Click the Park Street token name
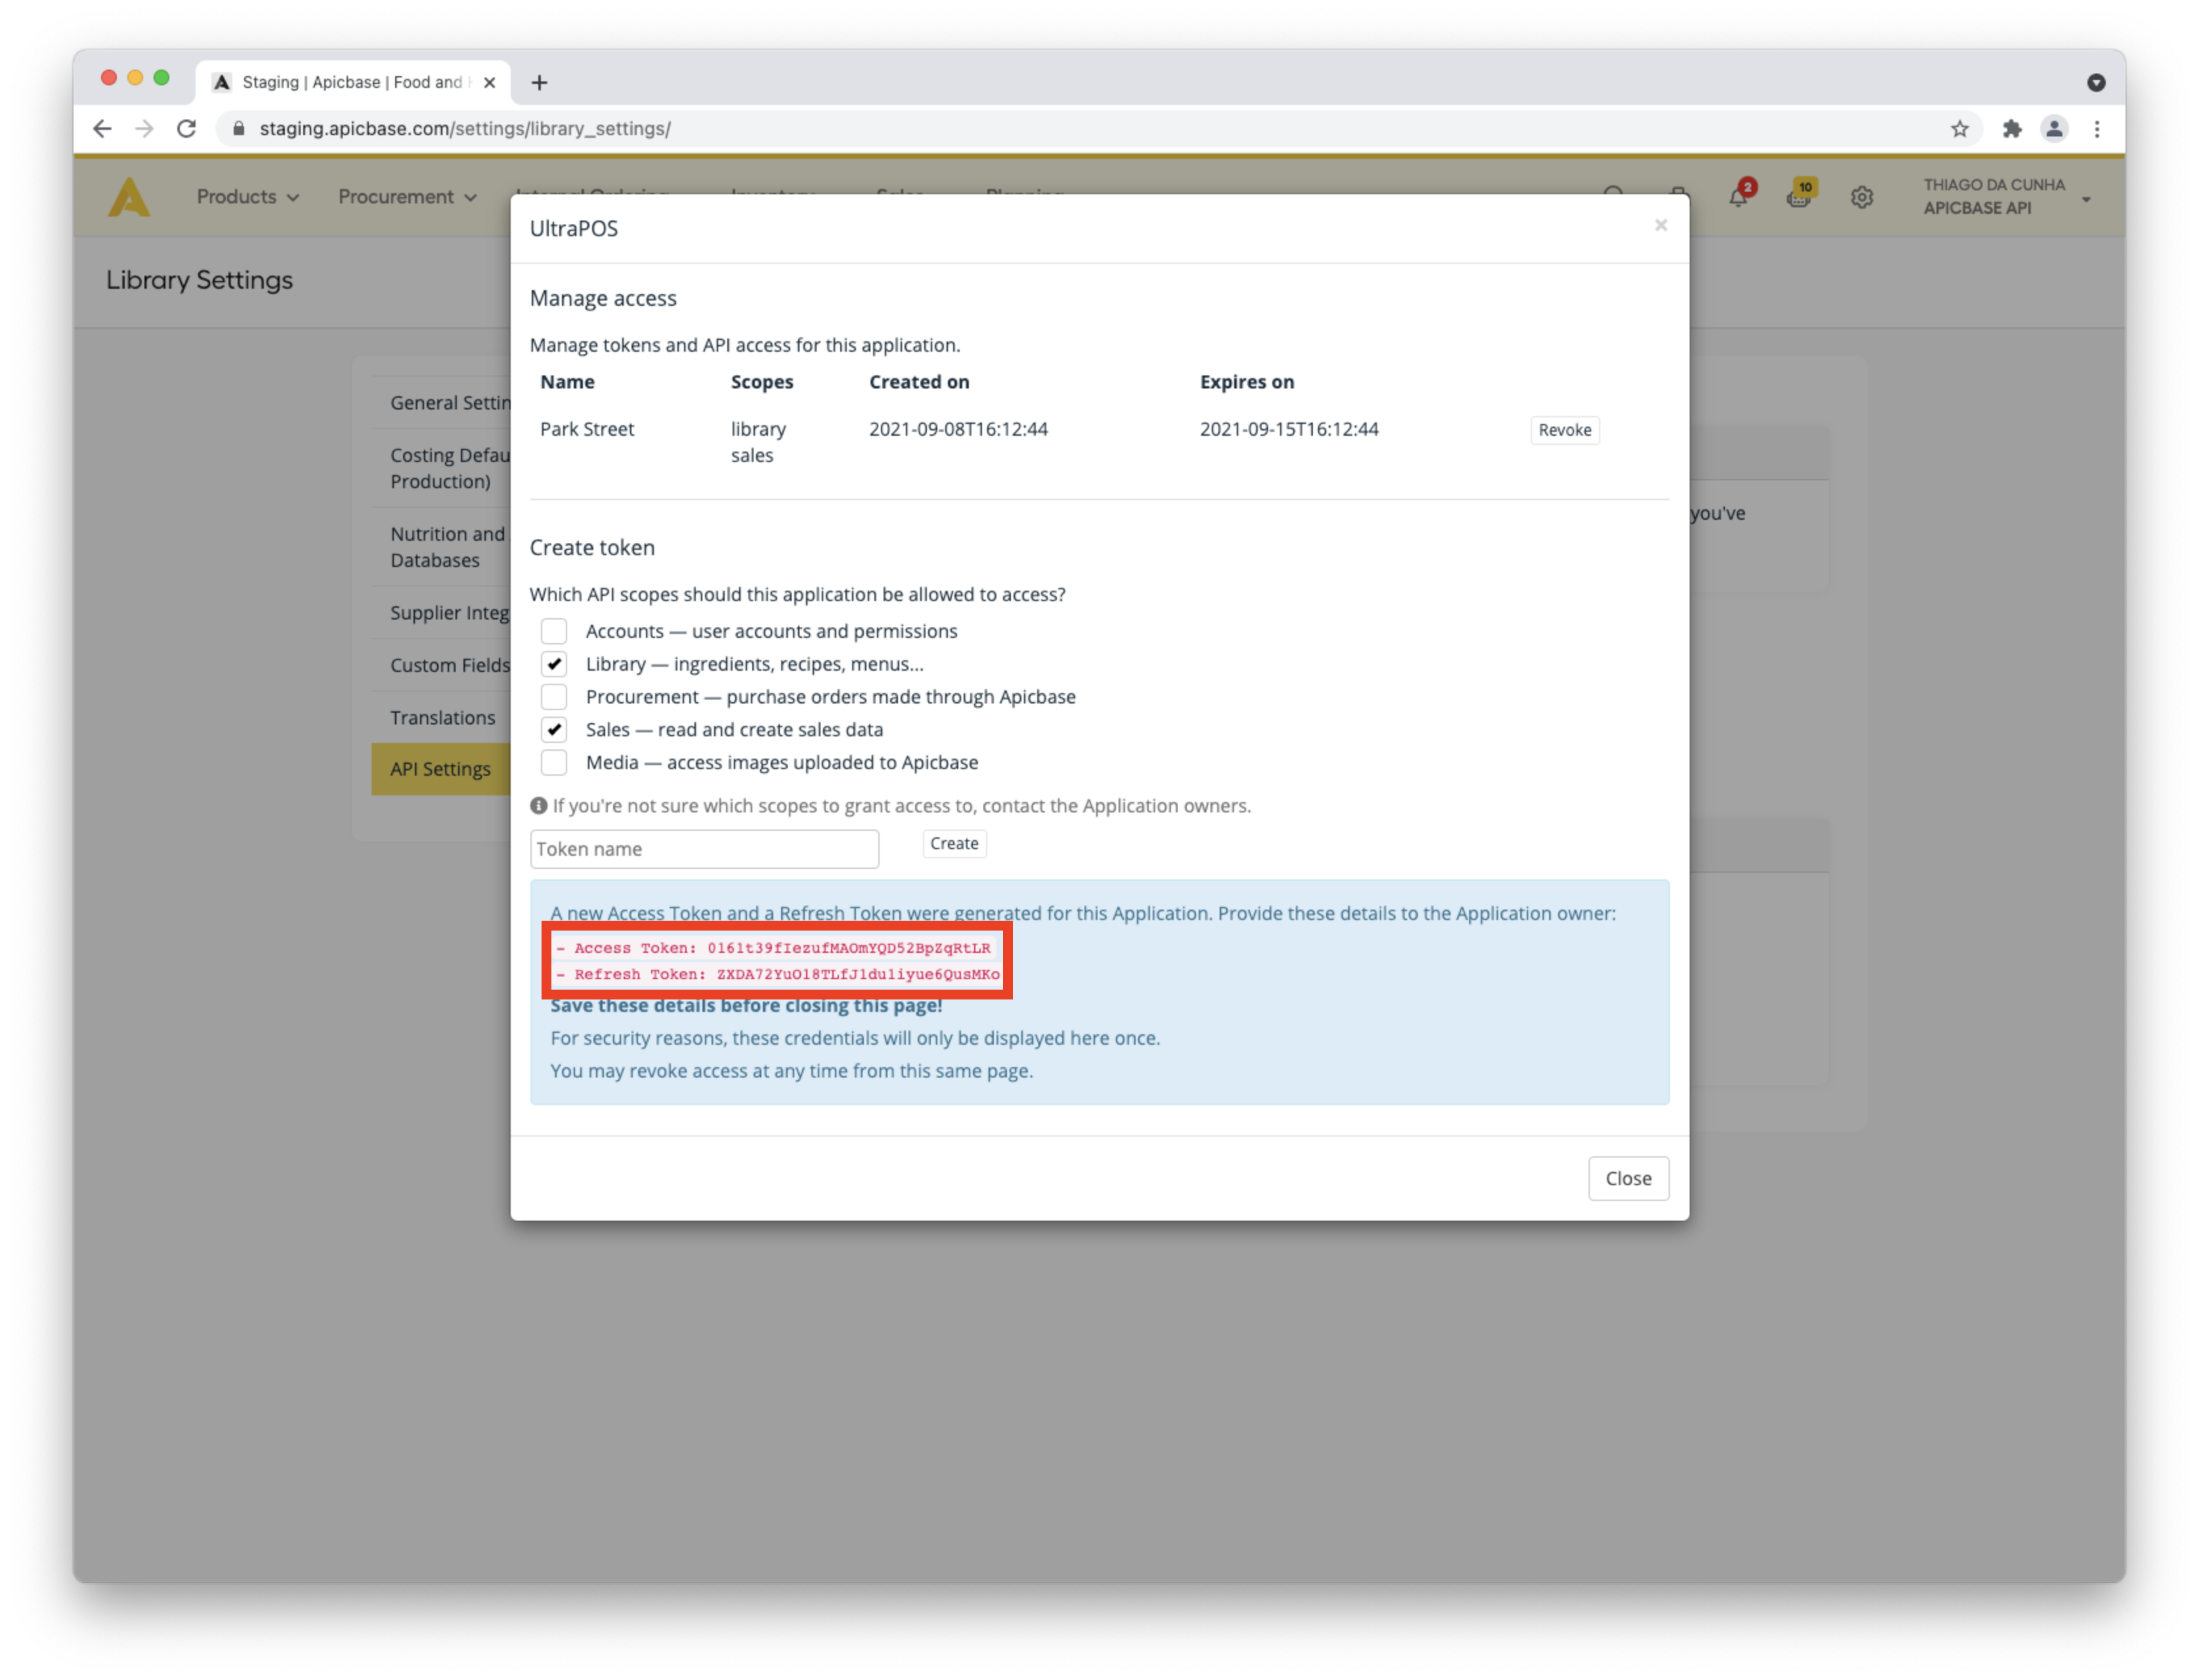The image size is (2199, 1680). [x=587, y=429]
